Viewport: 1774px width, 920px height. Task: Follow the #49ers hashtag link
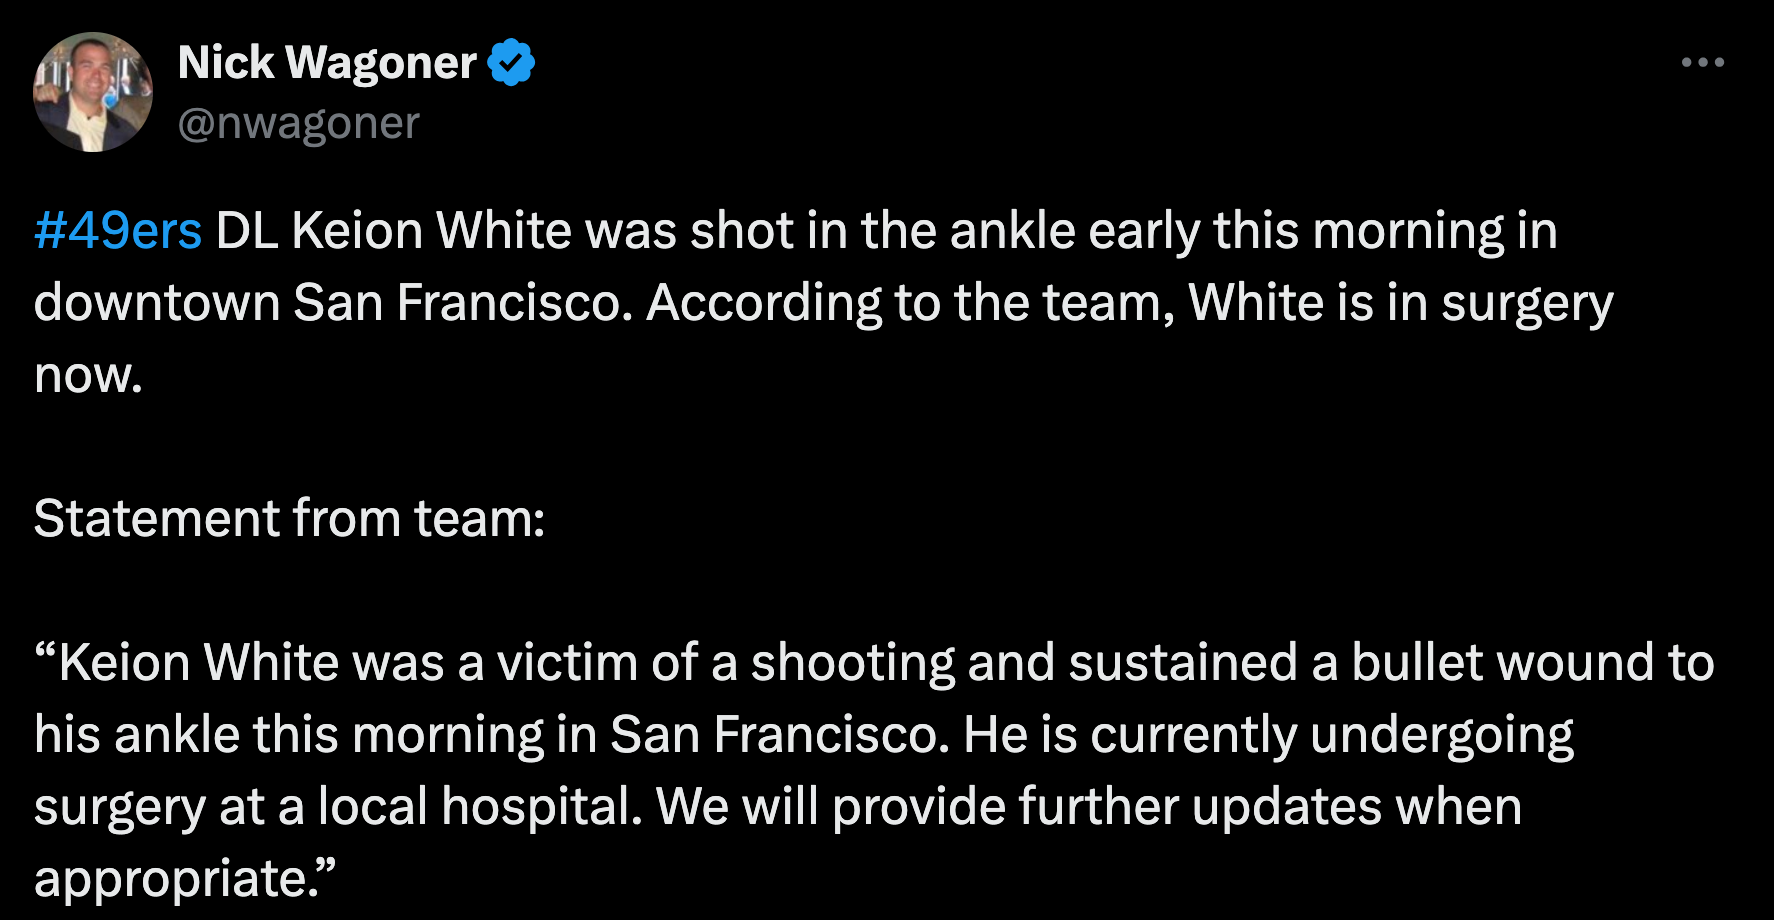(x=118, y=231)
